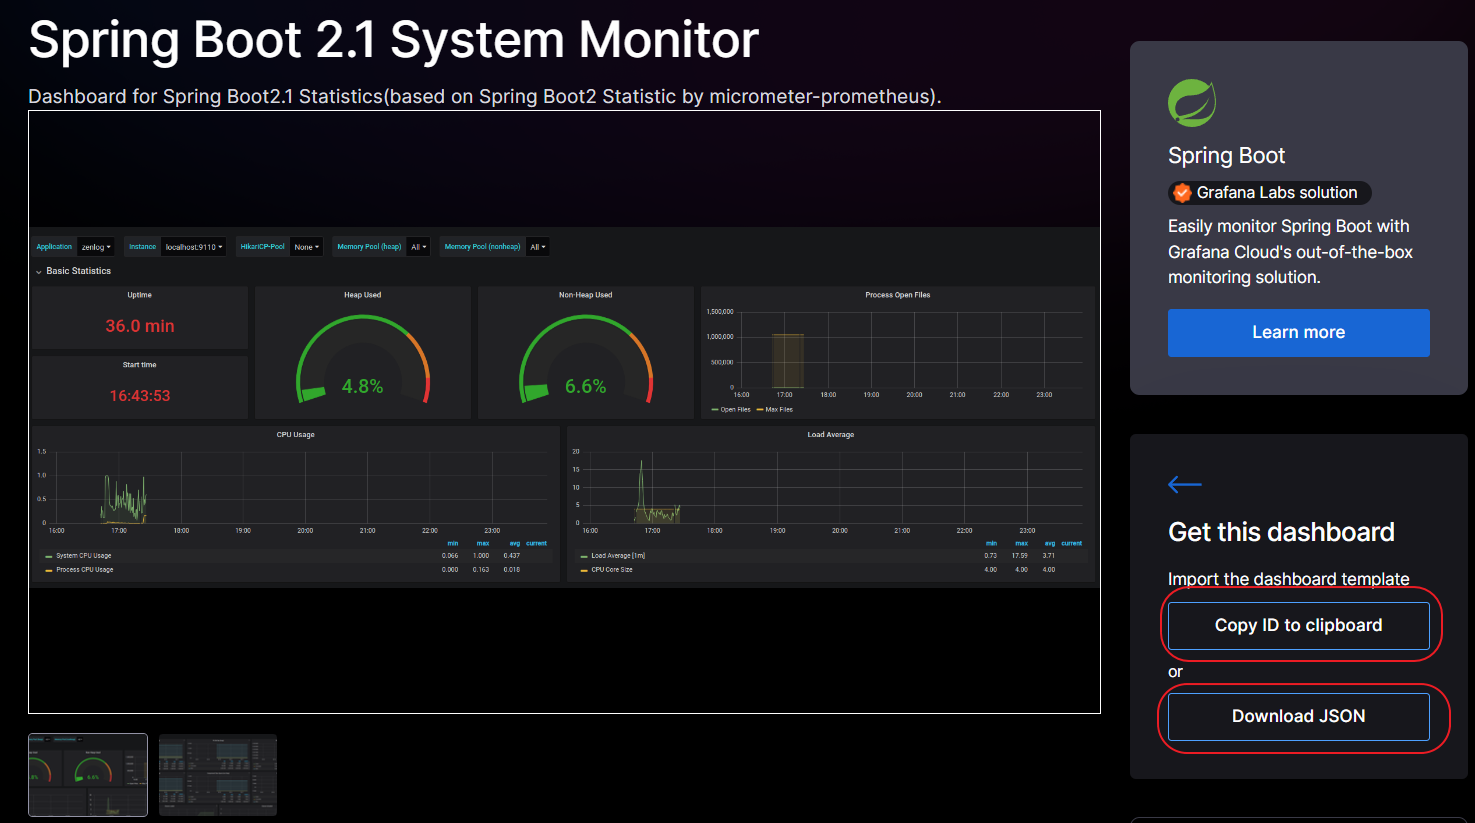Image resolution: width=1475 pixels, height=823 pixels.
Task: Click the Spring Boot panel heading
Action: (1226, 156)
